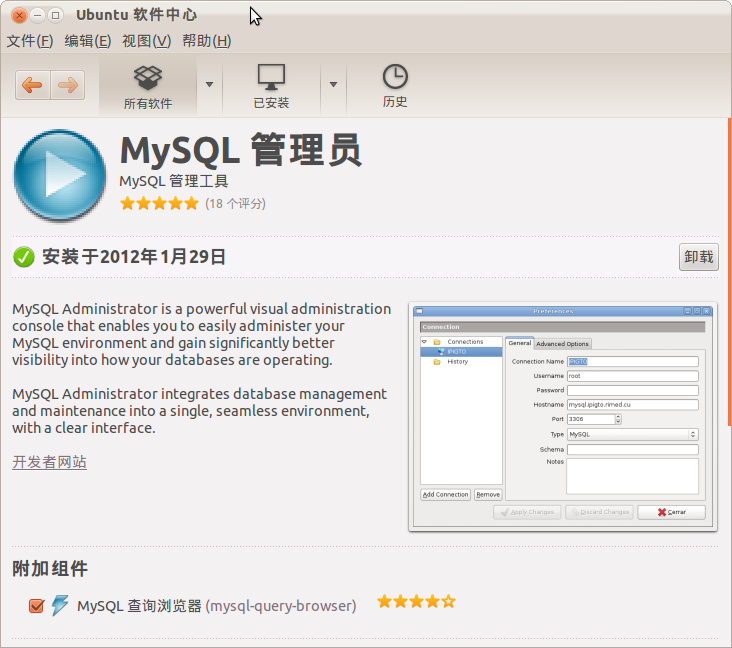
Task: Open the 所有软件 (All Software) section
Action: [x=148, y=87]
